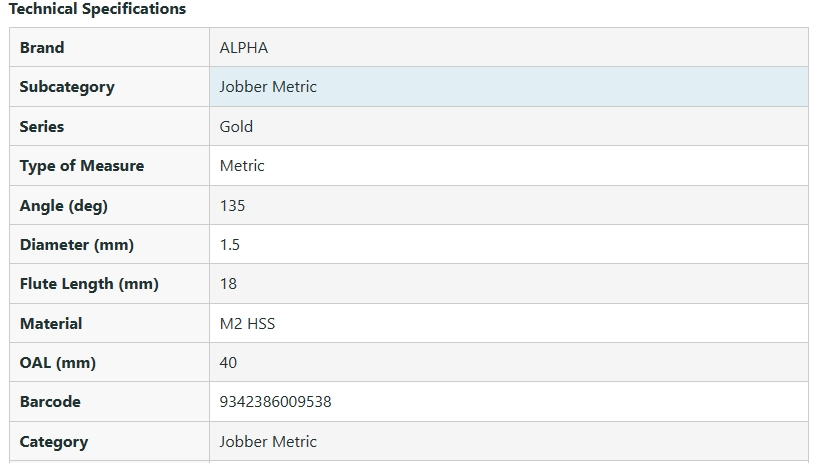Select the 1.5 diameter value

pyautogui.click(x=230, y=245)
